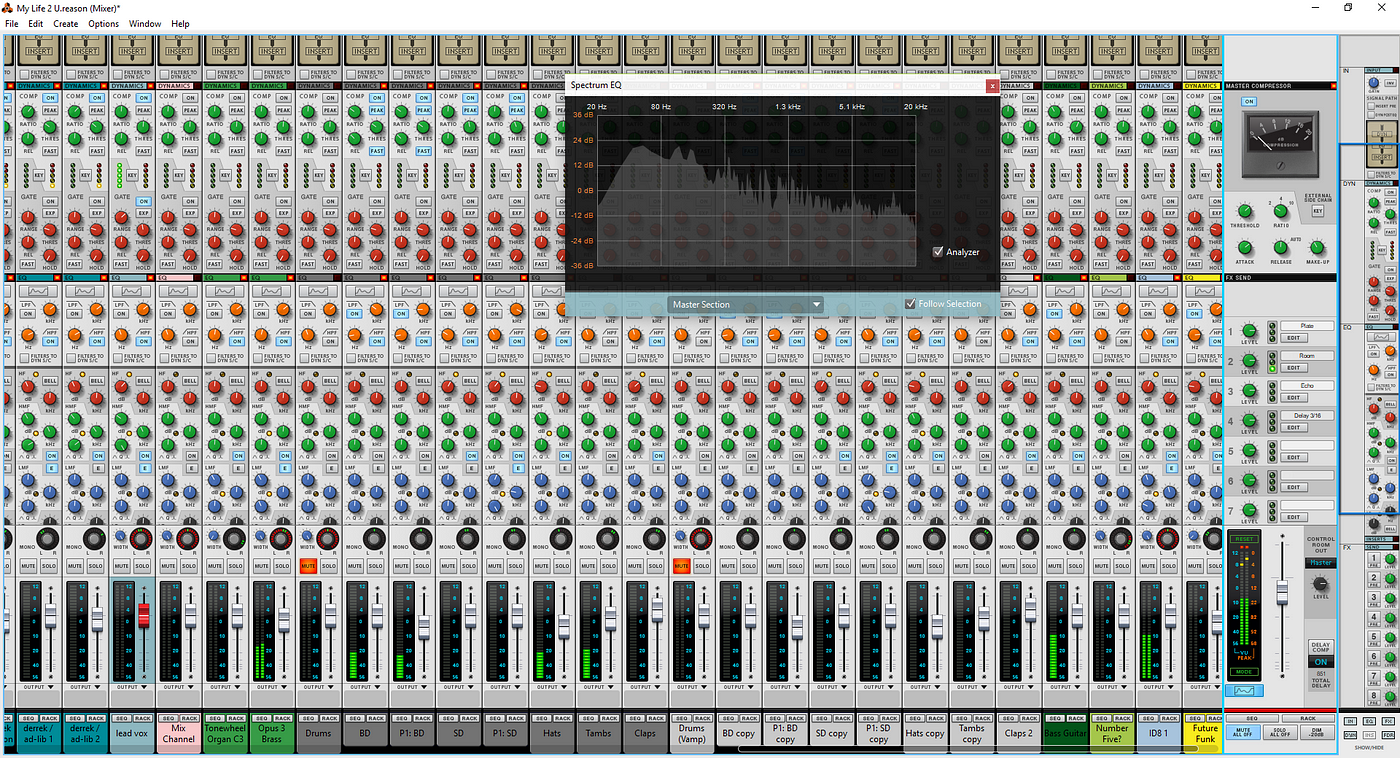1400x758 pixels.
Task: Open the File menu
Action: (x=12, y=23)
